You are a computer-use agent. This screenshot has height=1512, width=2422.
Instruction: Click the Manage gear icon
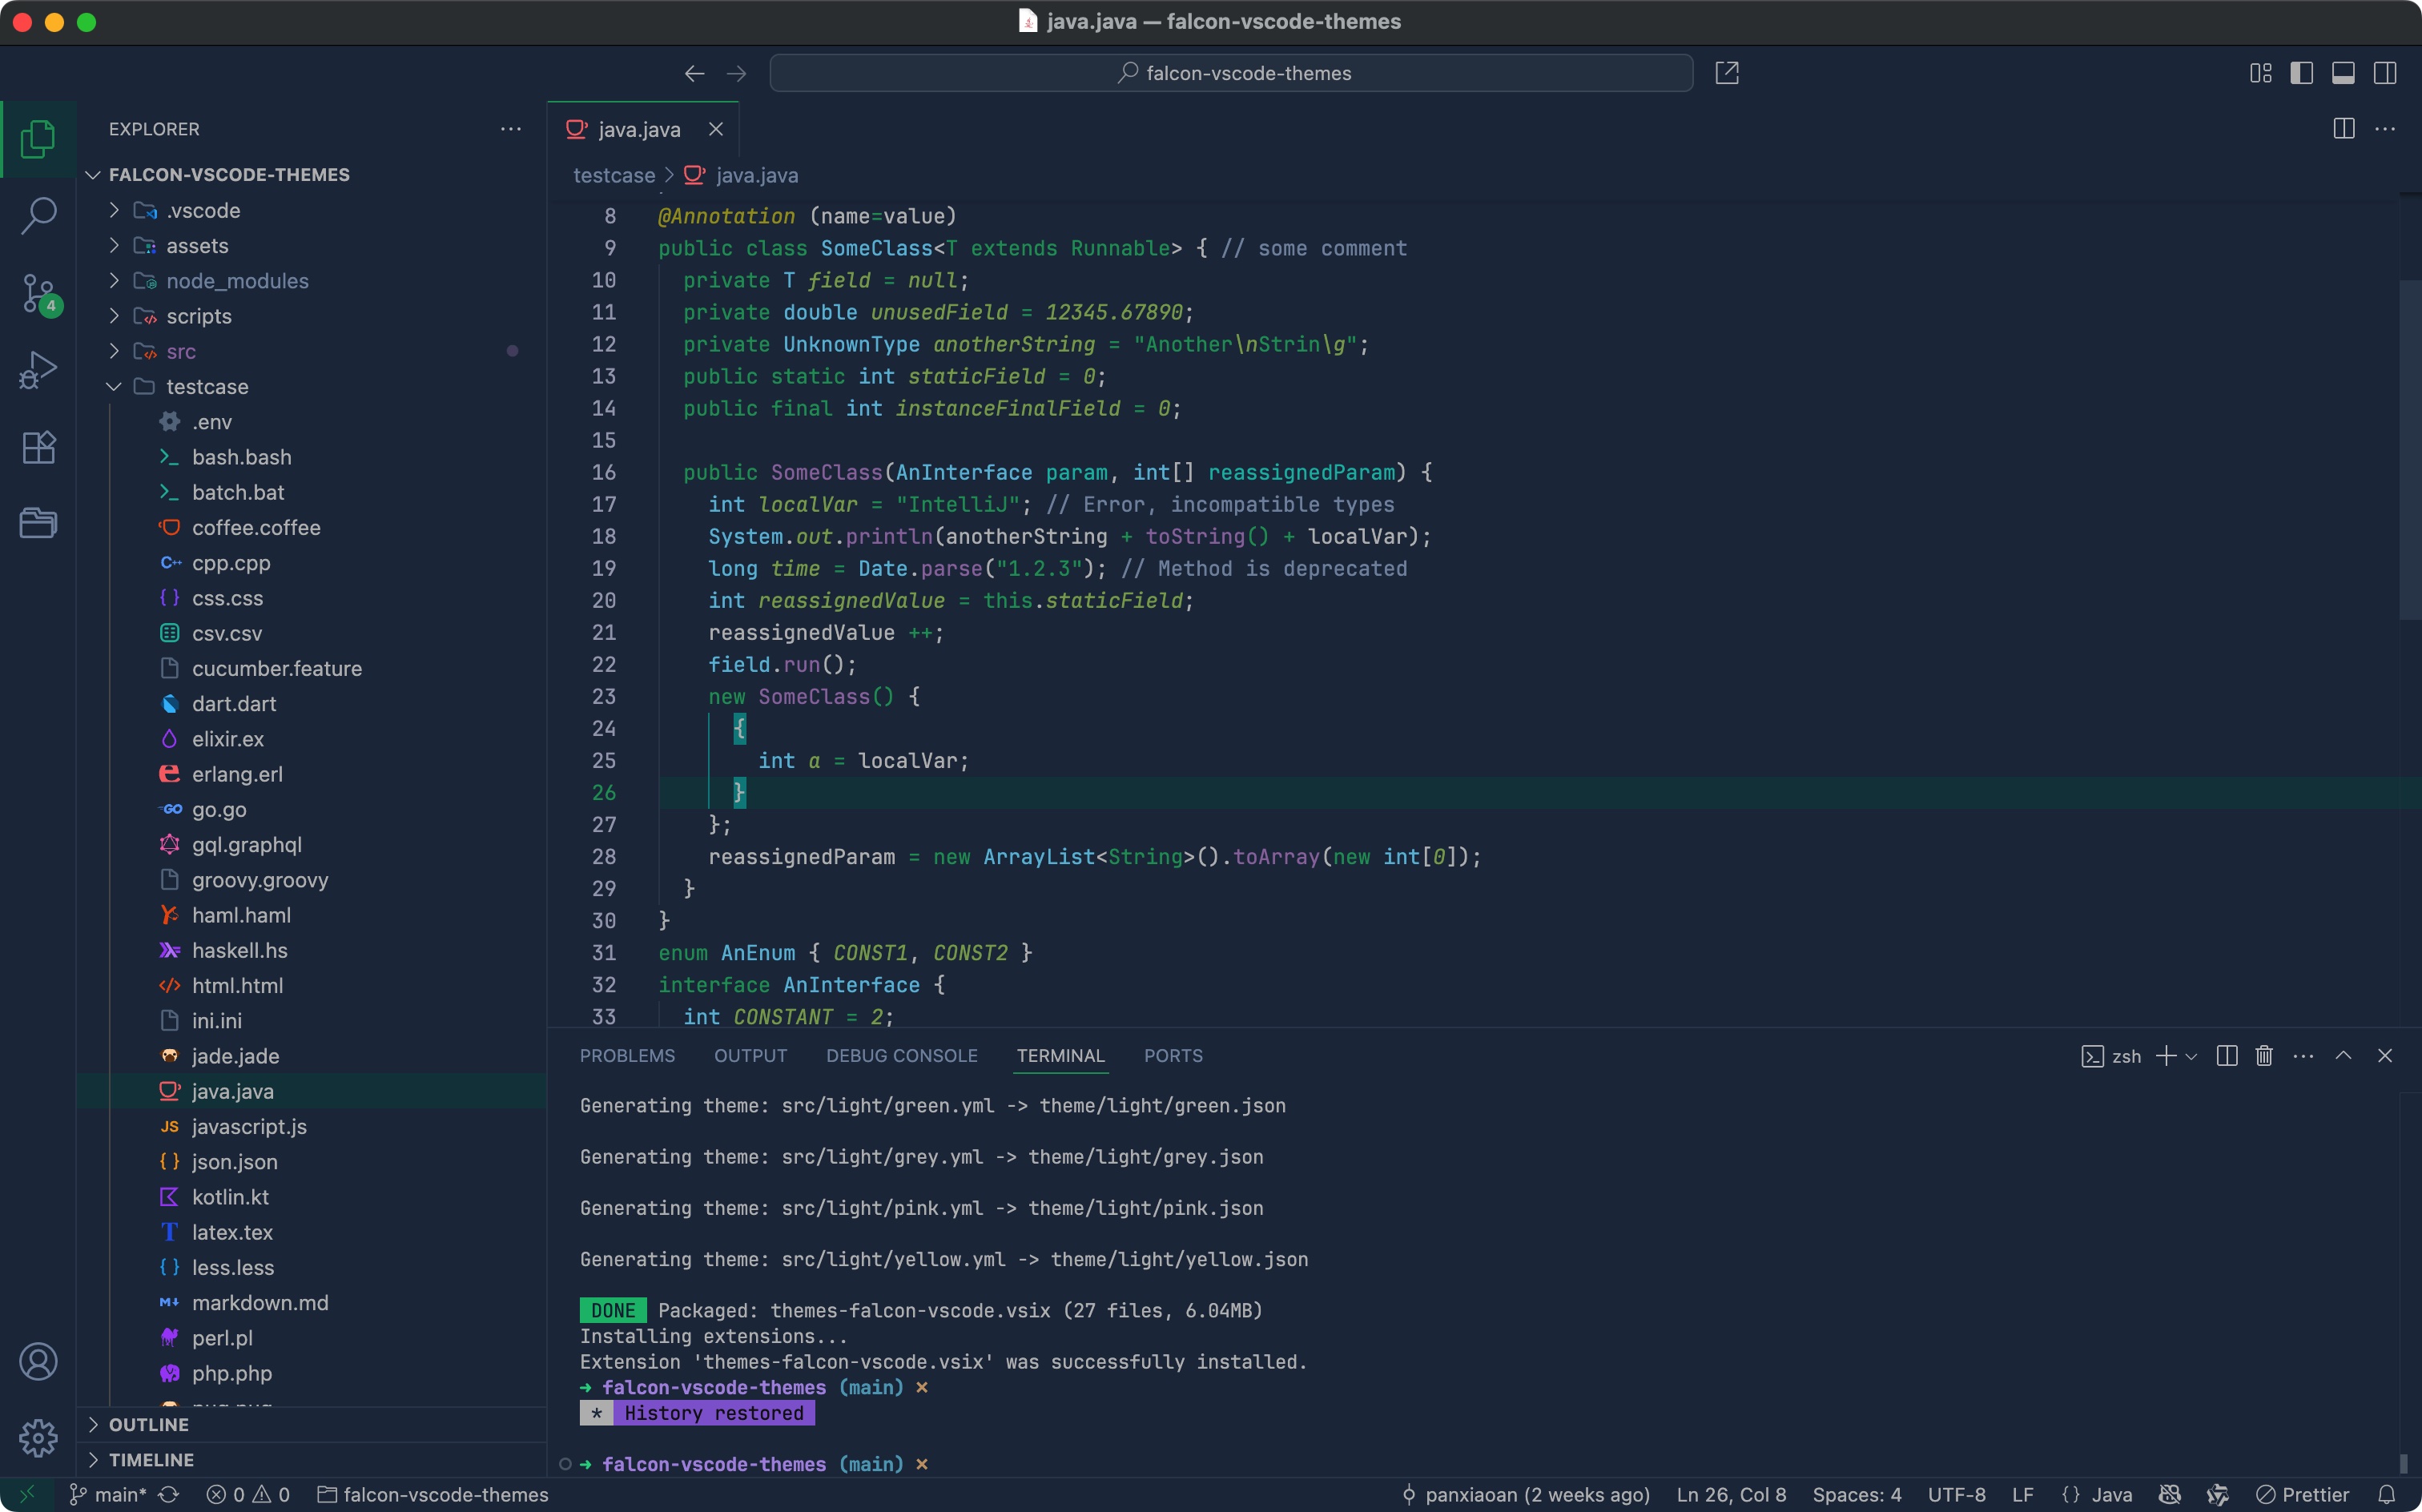click(38, 1438)
